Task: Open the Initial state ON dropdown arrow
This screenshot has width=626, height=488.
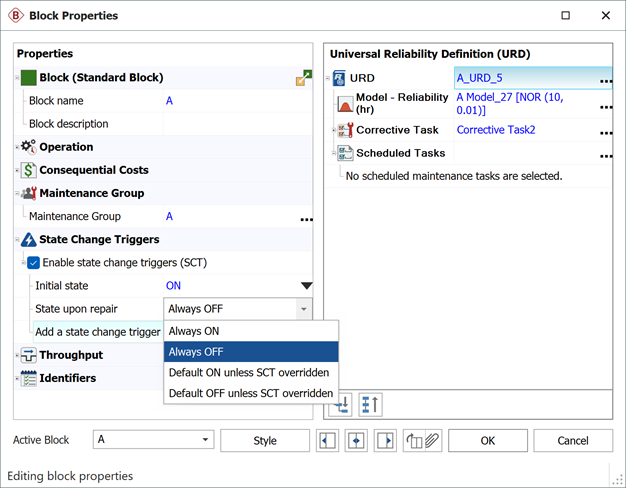Action: 306,286
